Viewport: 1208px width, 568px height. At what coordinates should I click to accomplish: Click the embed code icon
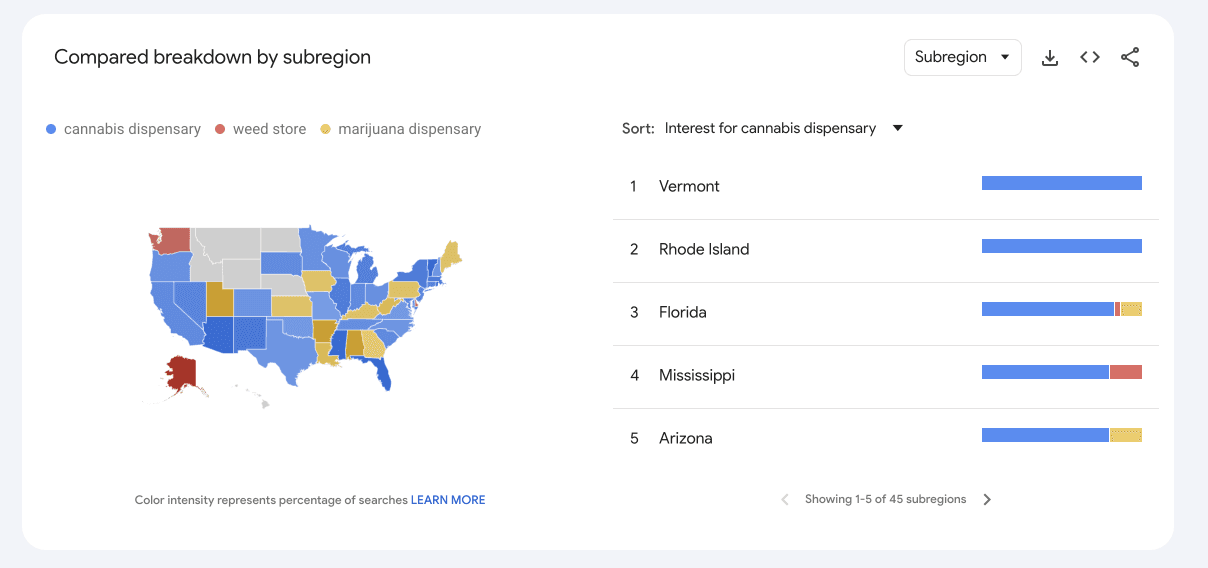pos(1090,58)
